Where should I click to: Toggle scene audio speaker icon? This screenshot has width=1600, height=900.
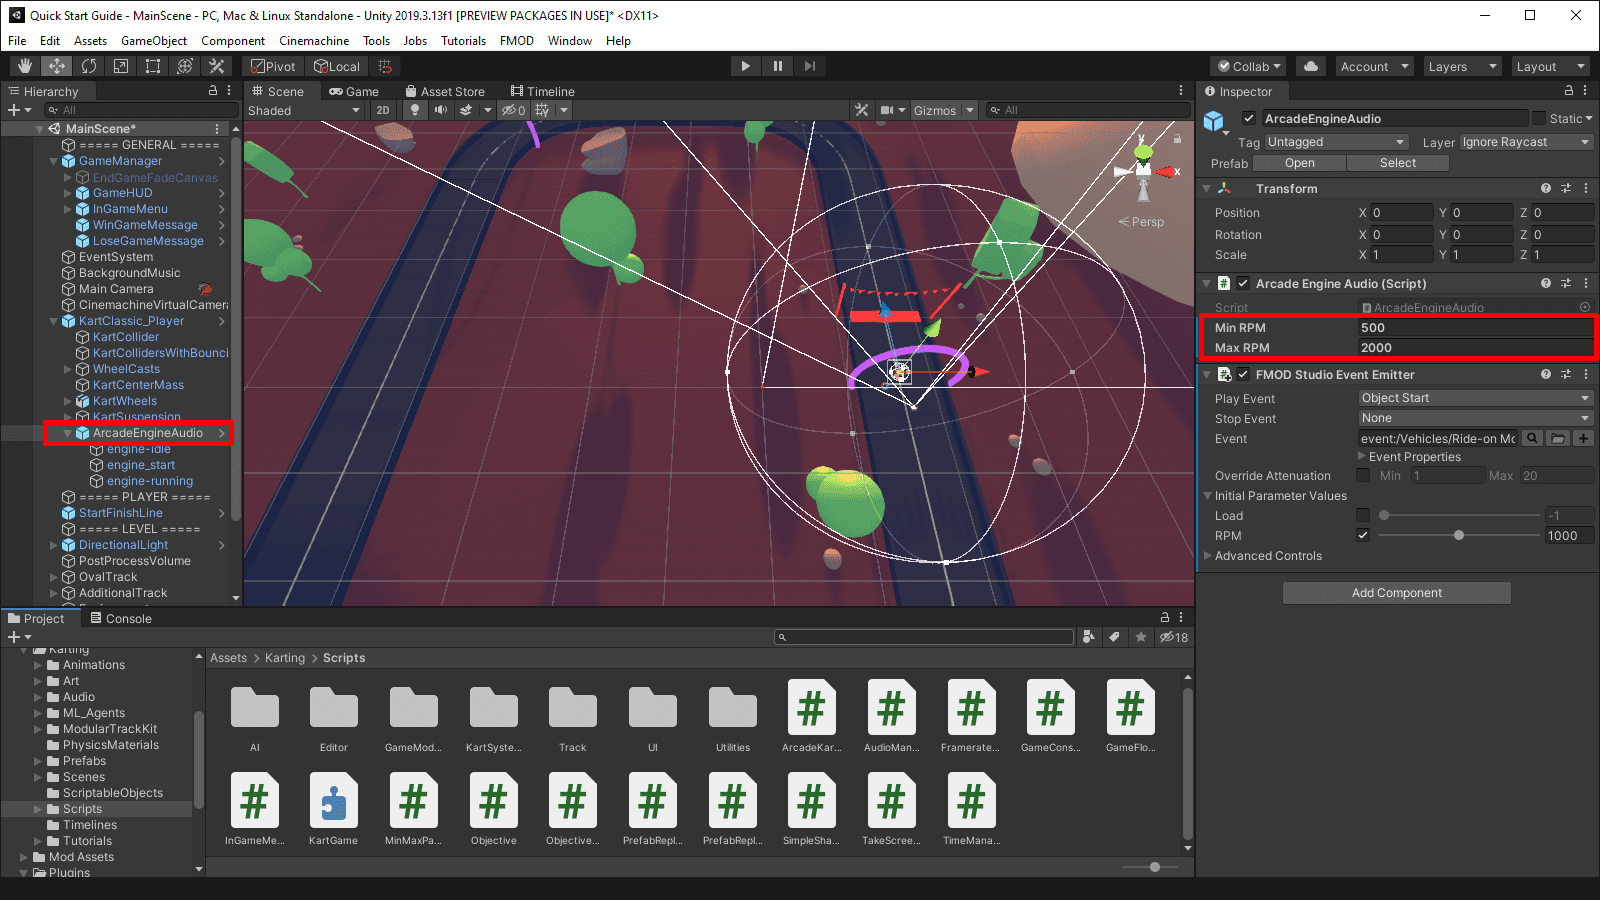pyautogui.click(x=441, y=110)
